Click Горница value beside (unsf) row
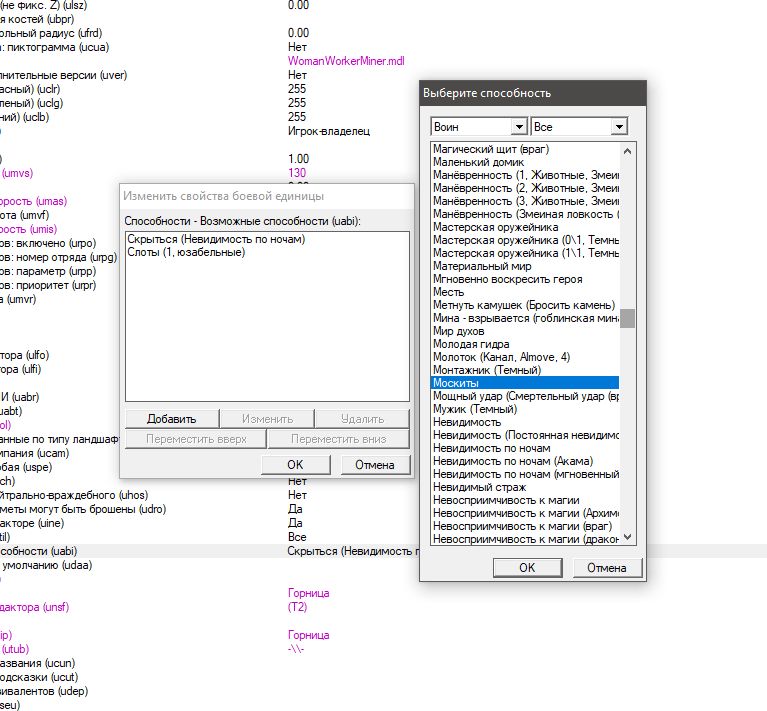Viewport: 767px width, 711px height. pyautogui.click(x=308, y=593)
